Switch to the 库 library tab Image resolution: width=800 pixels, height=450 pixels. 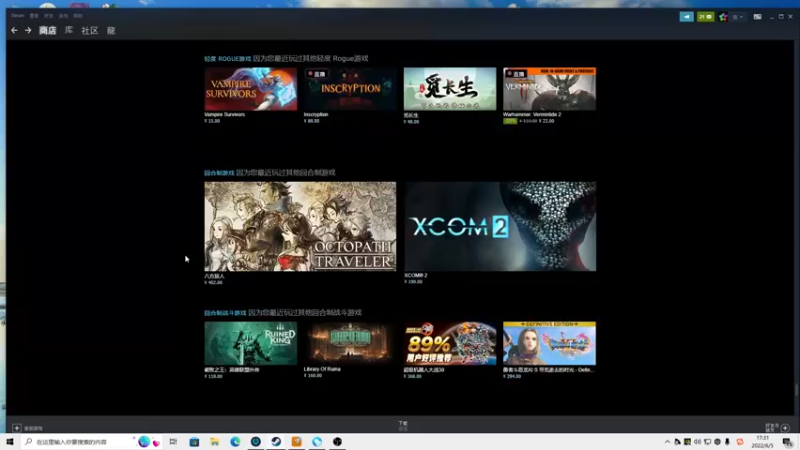[68, 31]
